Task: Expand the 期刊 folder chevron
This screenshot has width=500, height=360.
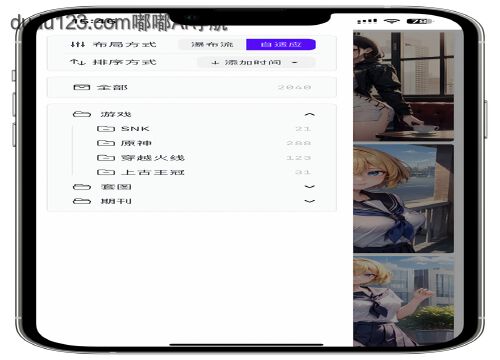Action: click(x=310, y=201)
